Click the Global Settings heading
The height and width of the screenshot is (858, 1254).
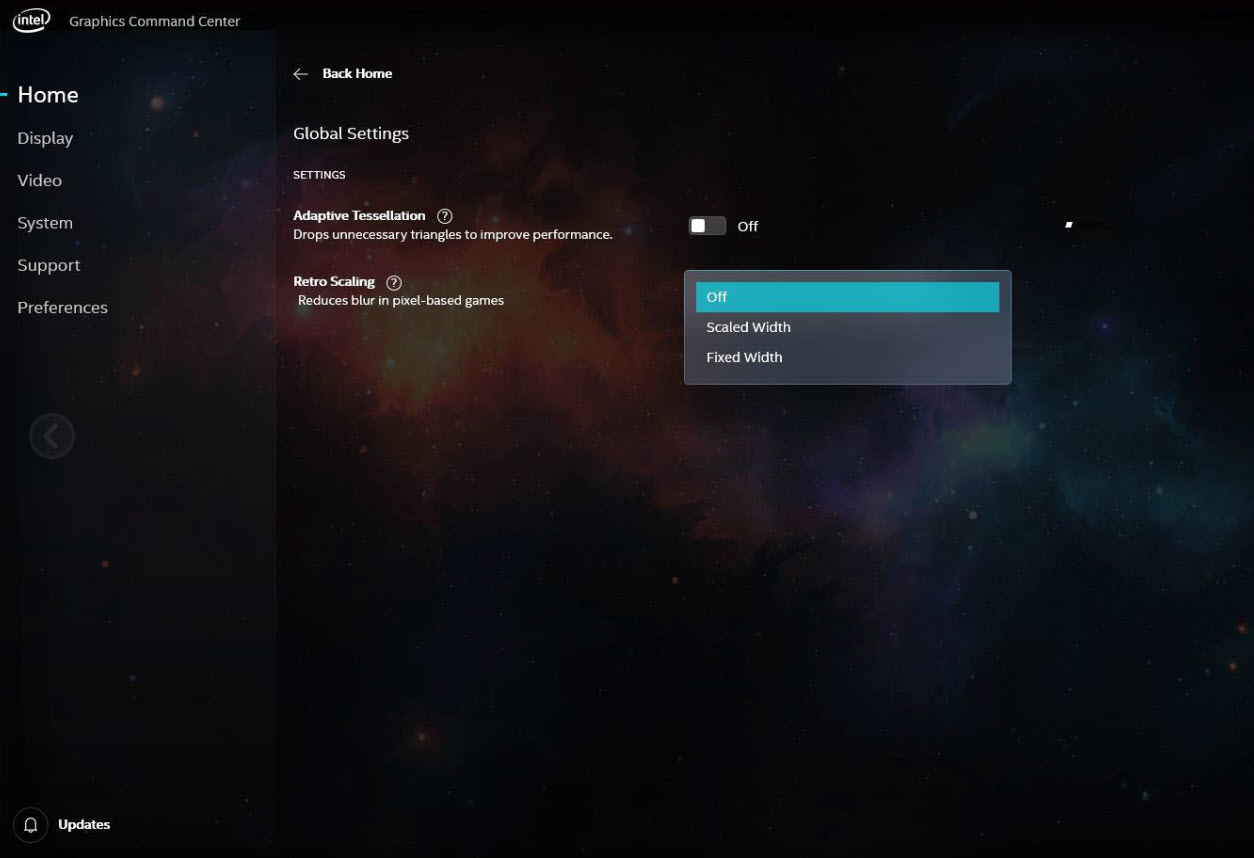click(351, 134)
